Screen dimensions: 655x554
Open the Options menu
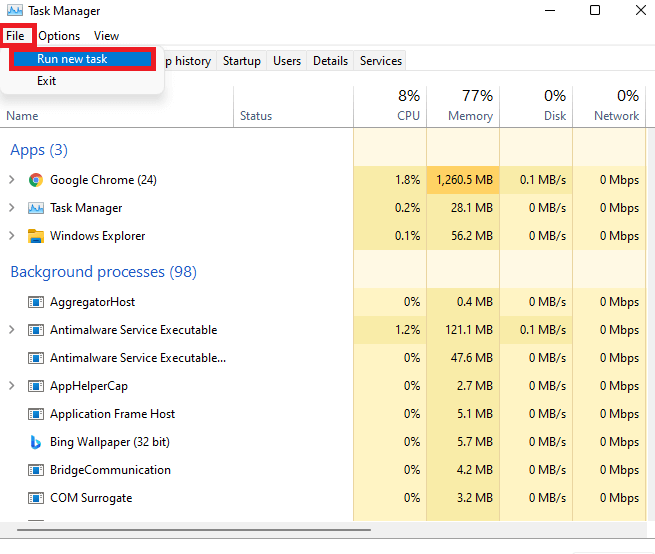tap(59, 36)
